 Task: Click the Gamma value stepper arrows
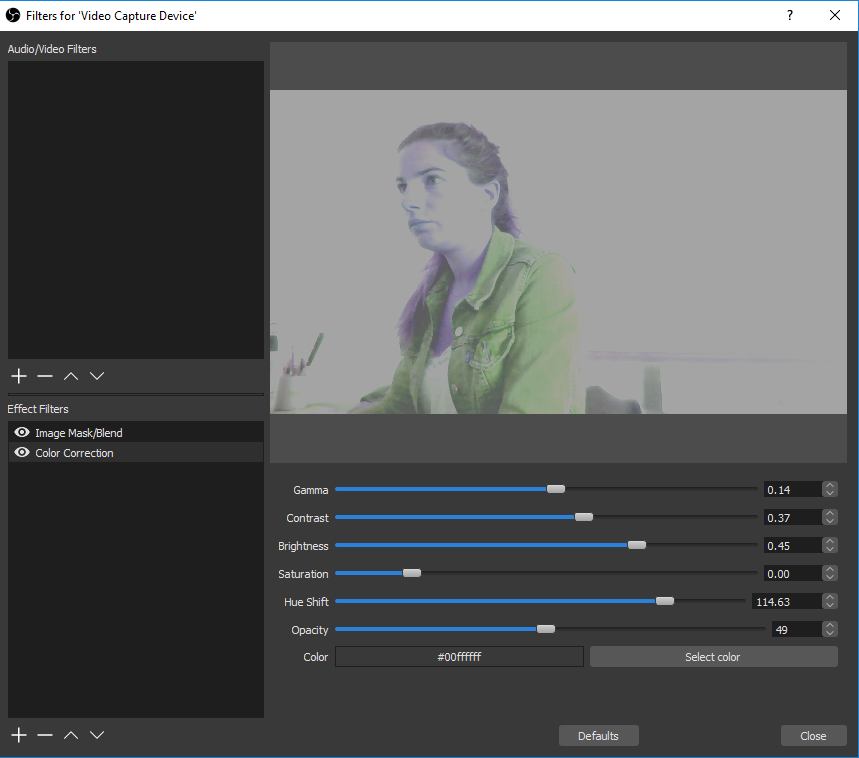pyautogui.click(x=829, y=489)
